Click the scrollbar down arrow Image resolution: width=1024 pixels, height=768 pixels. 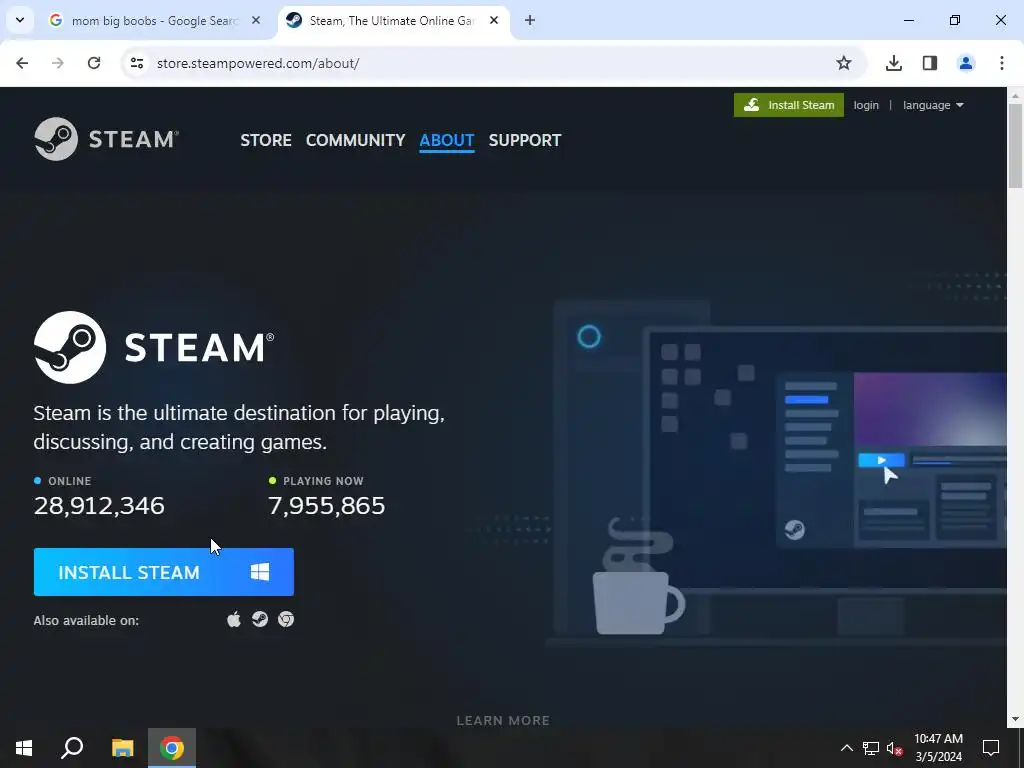pos(1015,720)
